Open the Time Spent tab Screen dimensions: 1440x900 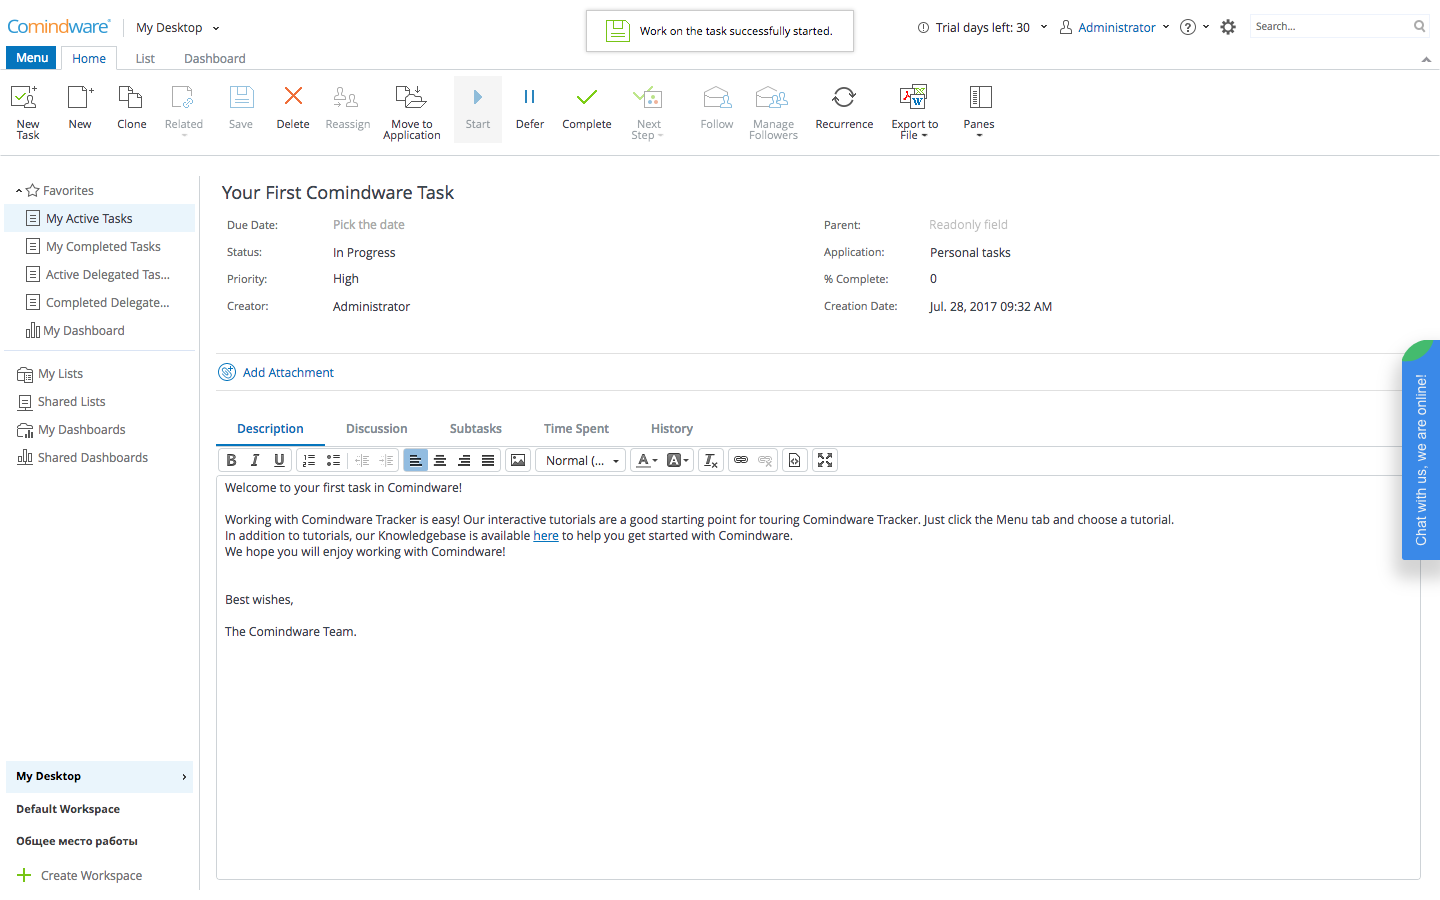(577, 429)
